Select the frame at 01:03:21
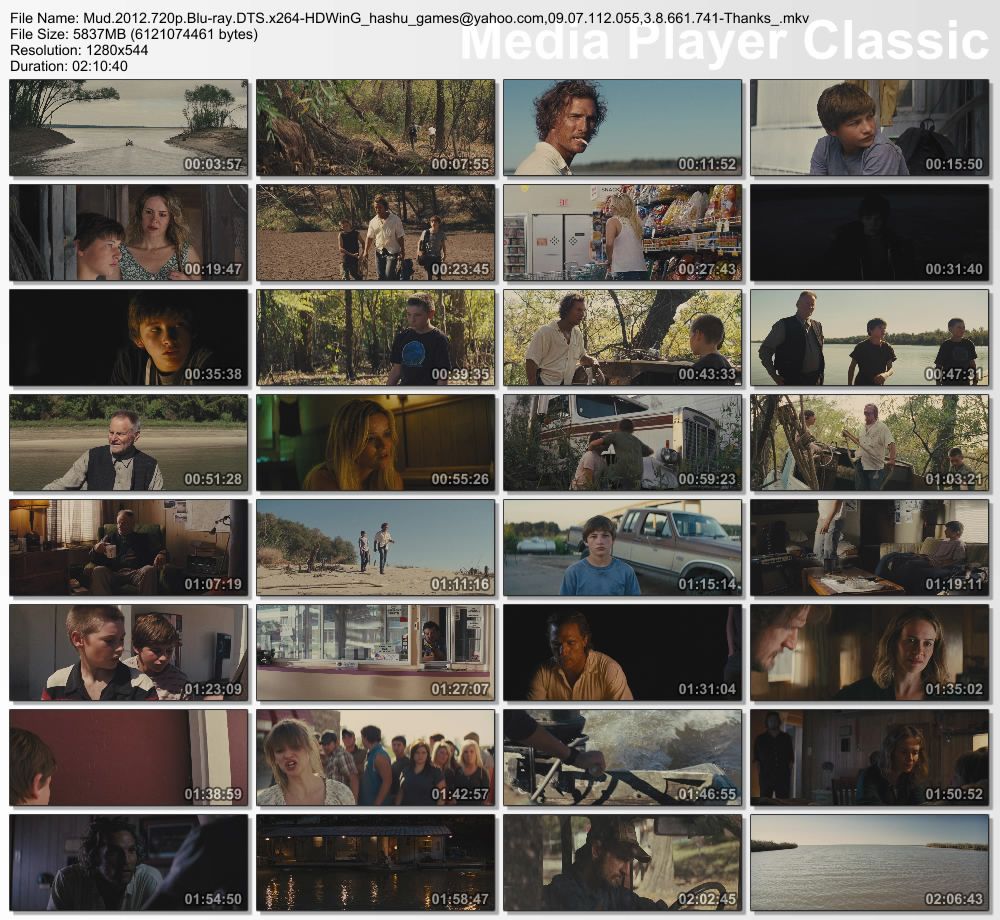 (869, 442)
